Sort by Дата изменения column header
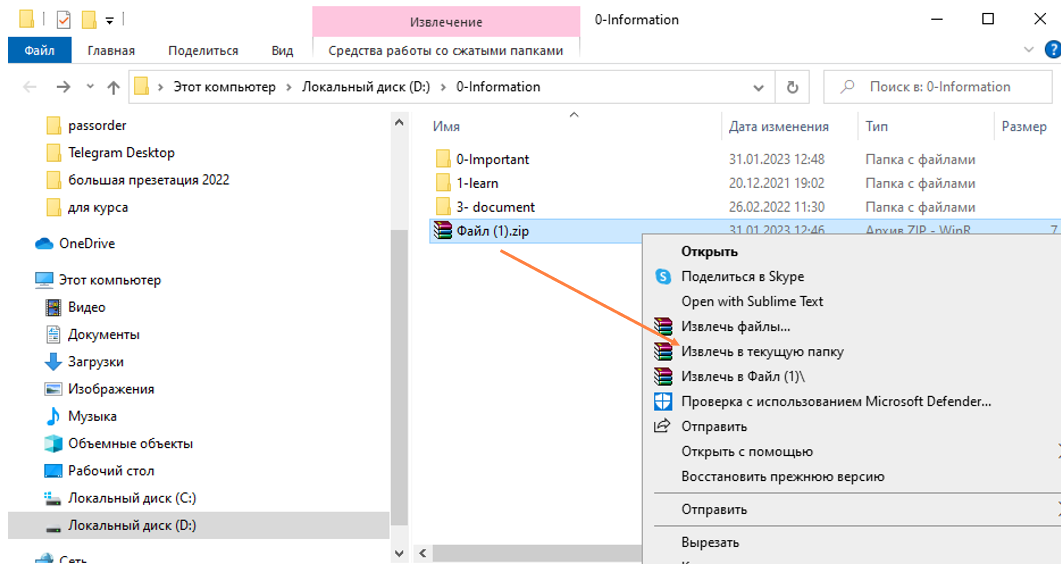 [778, 127]
